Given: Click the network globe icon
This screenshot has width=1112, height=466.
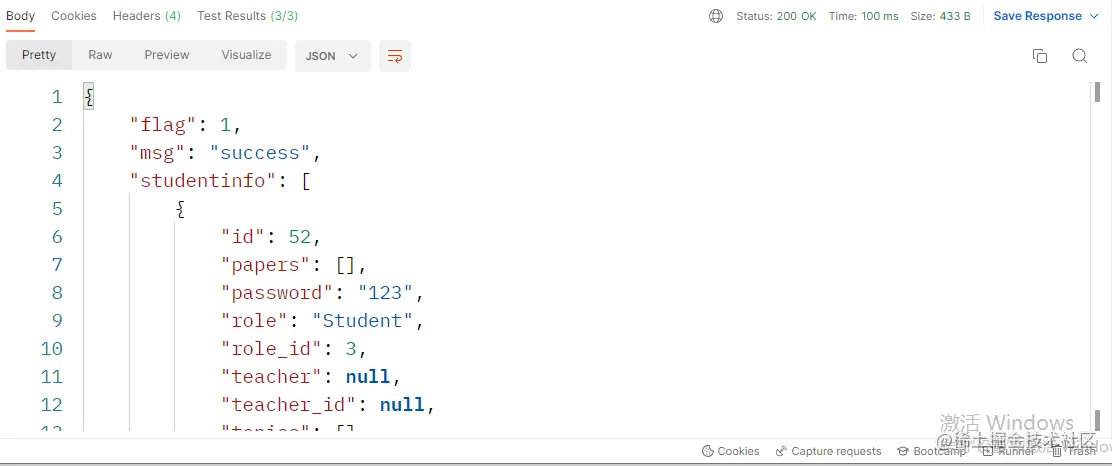Looking at the screenshot, I should point(716,16).
